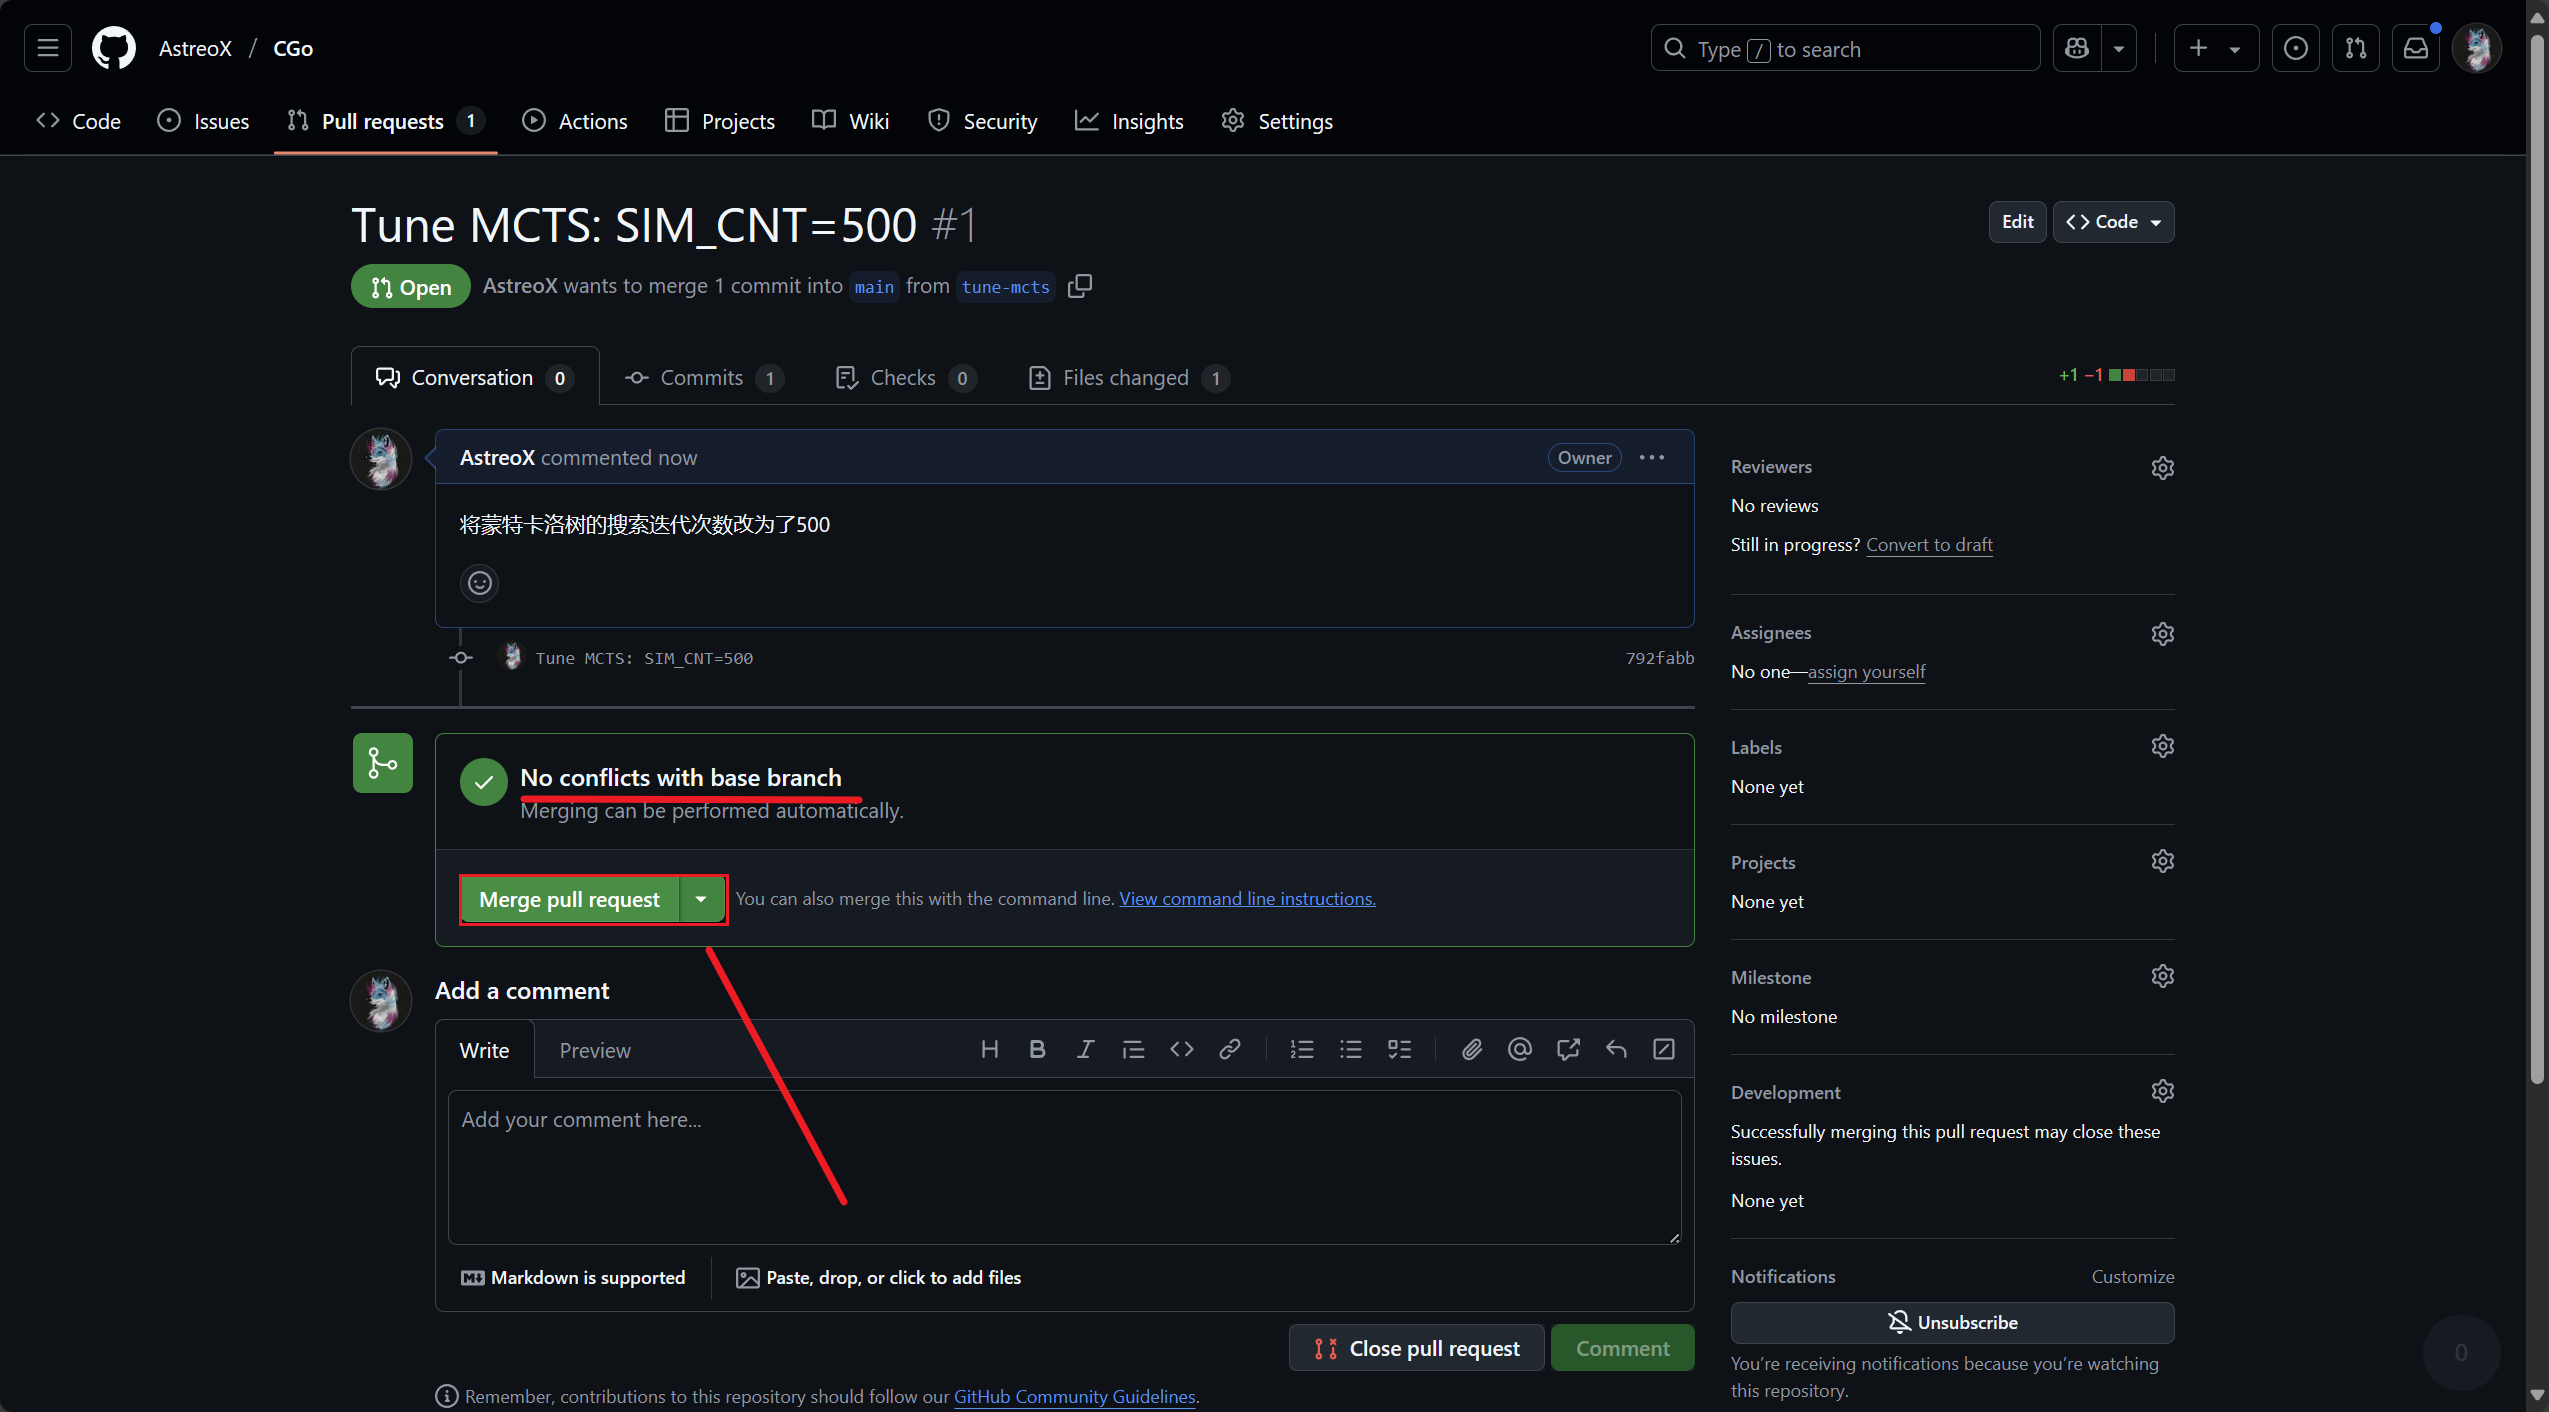Open the issues icon in header
Image resolution: width=2549 pixels, height=1412 pixels.
(x=2296, y=48)
